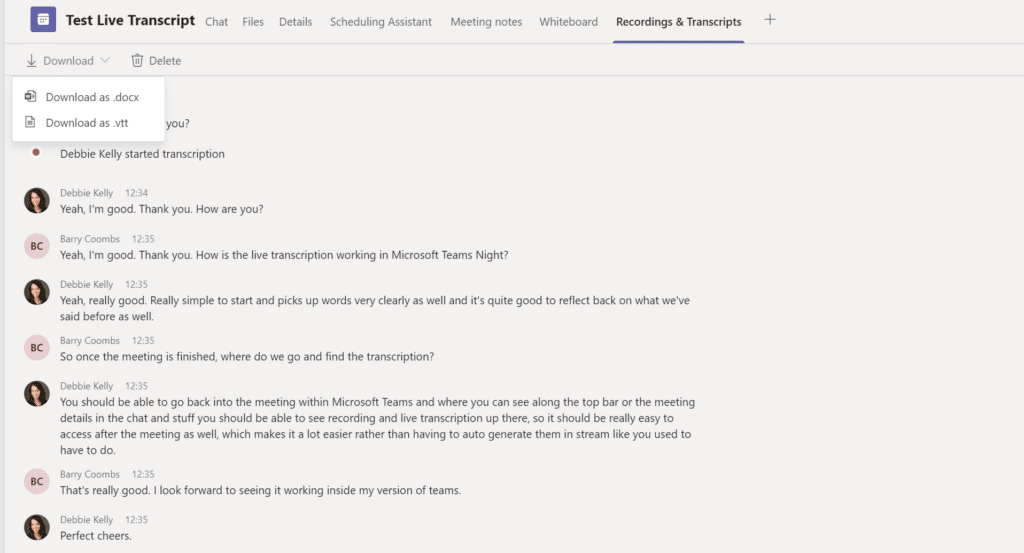Click the file icon next to .vtt option
Viewport: 1024px width, 553px height.
30,122
